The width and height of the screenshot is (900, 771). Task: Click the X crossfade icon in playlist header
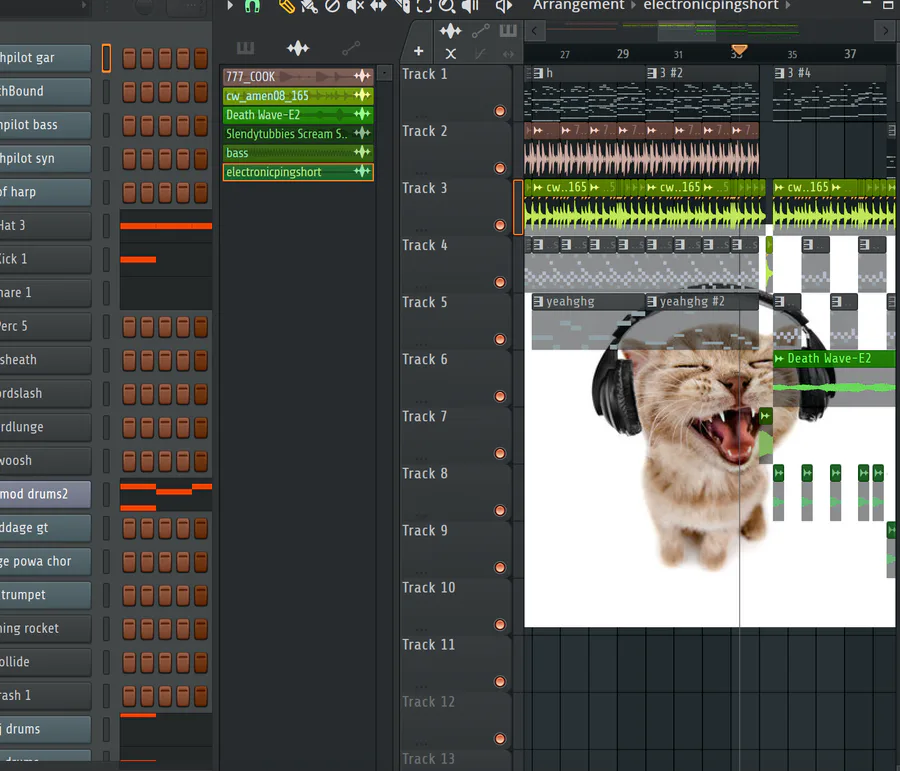click(451, 54)
